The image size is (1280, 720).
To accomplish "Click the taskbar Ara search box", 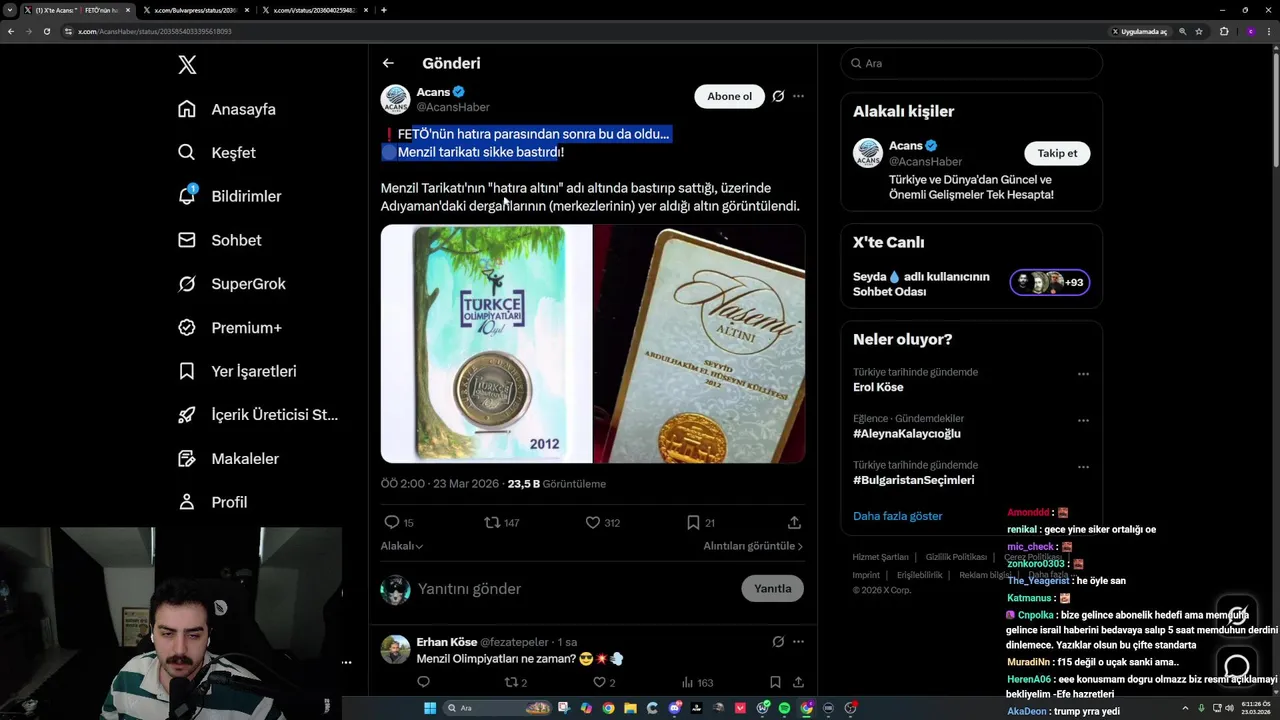I will tap(498, 708).
